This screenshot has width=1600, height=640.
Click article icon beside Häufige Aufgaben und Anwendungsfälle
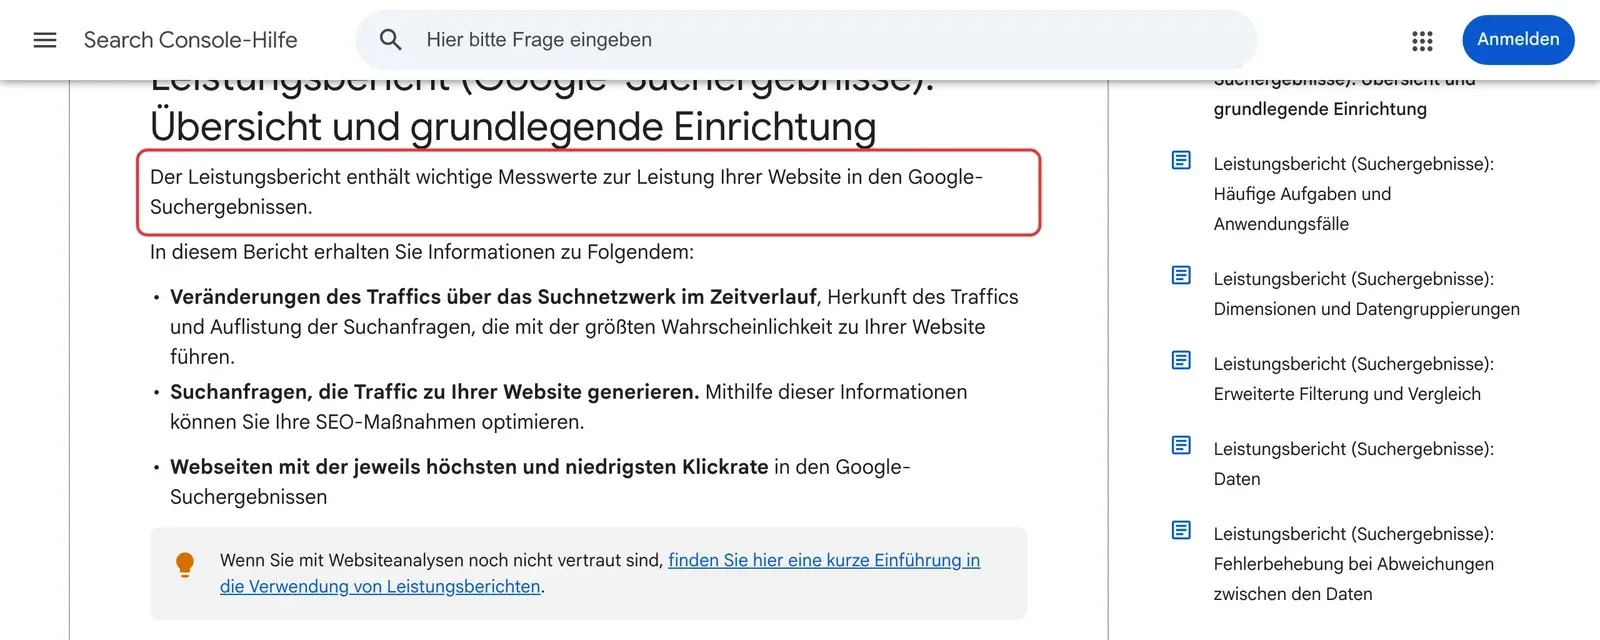(x=1181, y=160)
